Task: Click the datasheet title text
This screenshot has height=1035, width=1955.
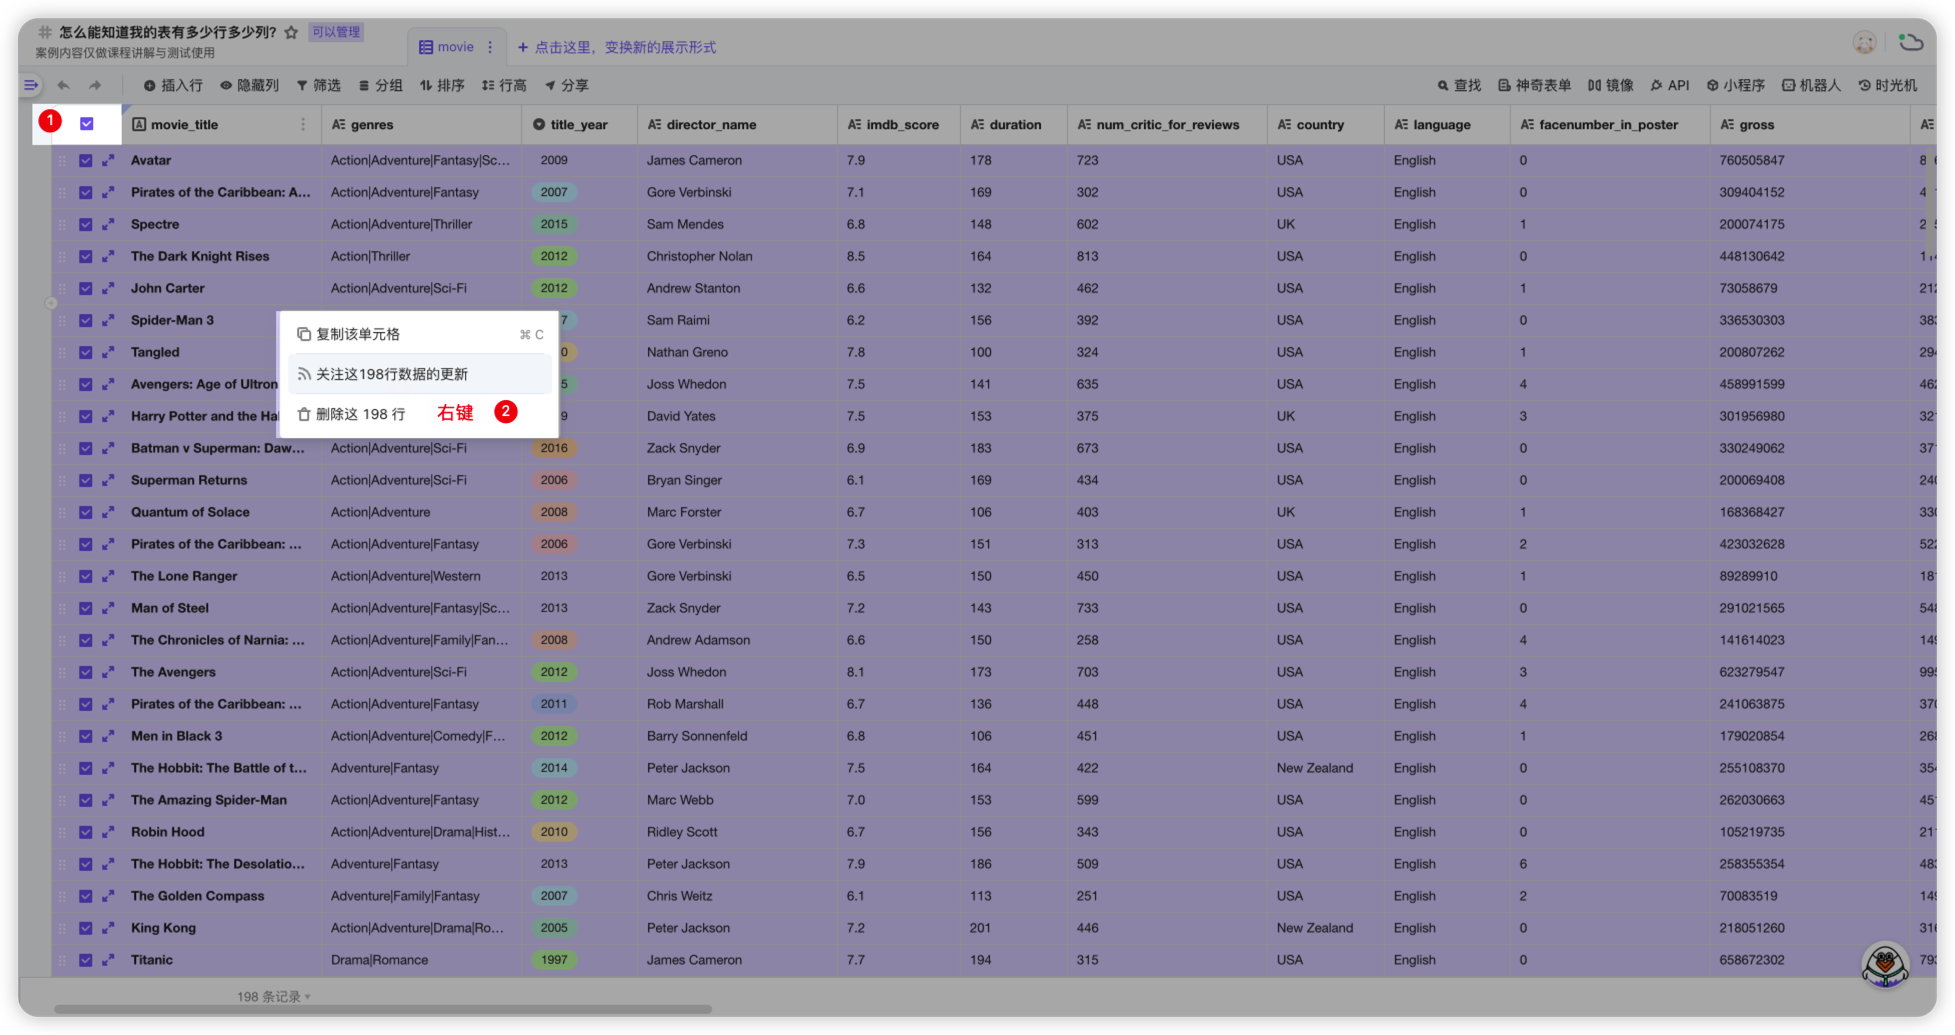Action: 168,32
